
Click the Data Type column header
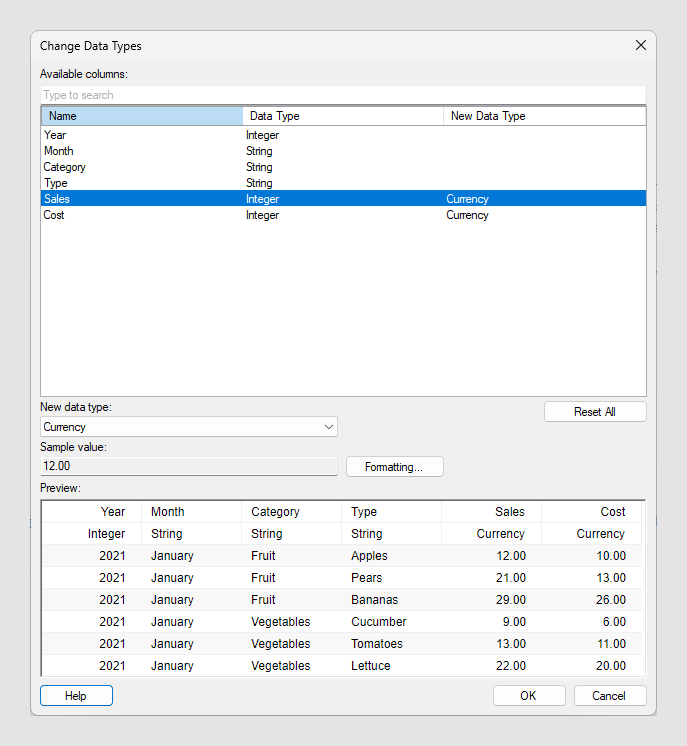(342, 116)
